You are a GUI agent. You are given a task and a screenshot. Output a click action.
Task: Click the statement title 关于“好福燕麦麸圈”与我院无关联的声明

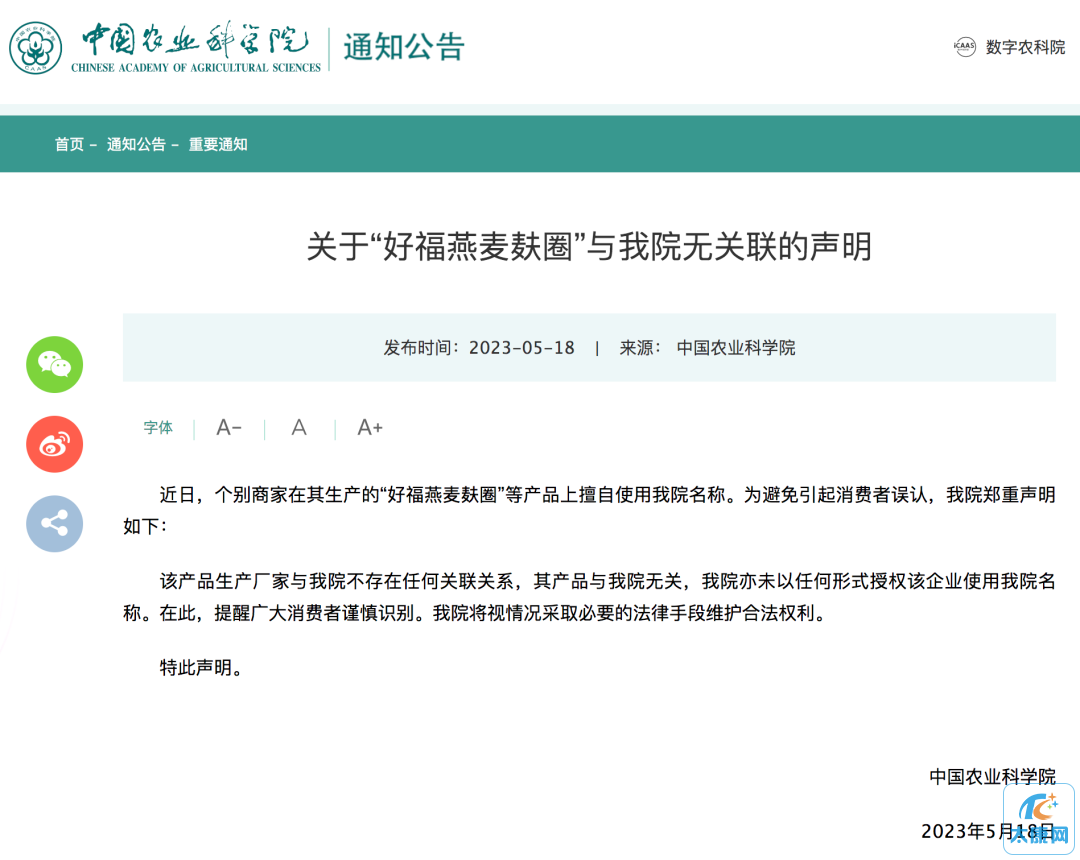point(589,247)
